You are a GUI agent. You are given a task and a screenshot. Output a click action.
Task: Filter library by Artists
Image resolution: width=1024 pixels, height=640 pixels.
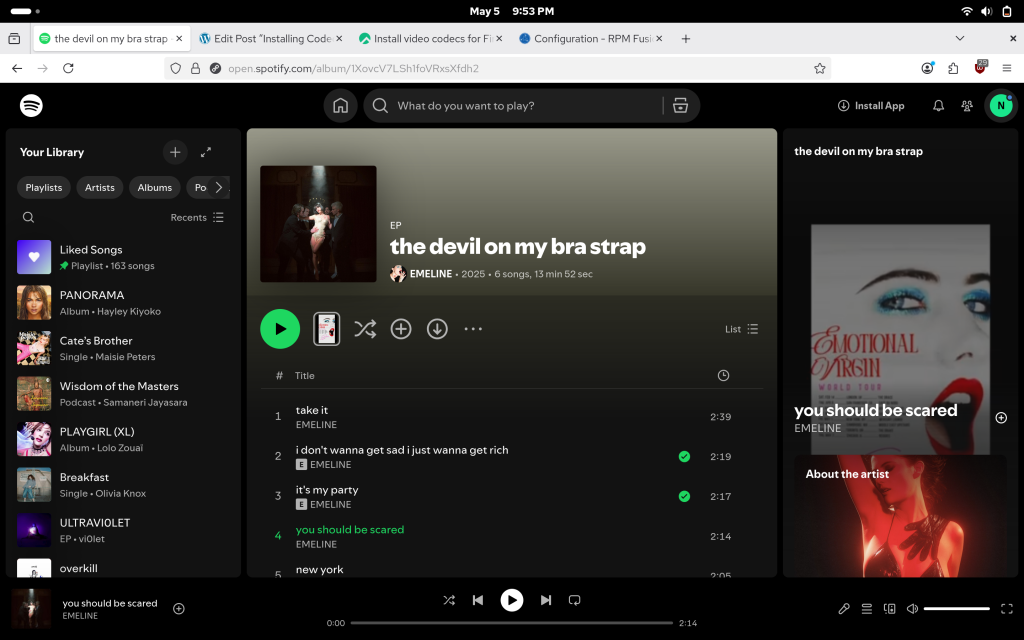(99, 187)
